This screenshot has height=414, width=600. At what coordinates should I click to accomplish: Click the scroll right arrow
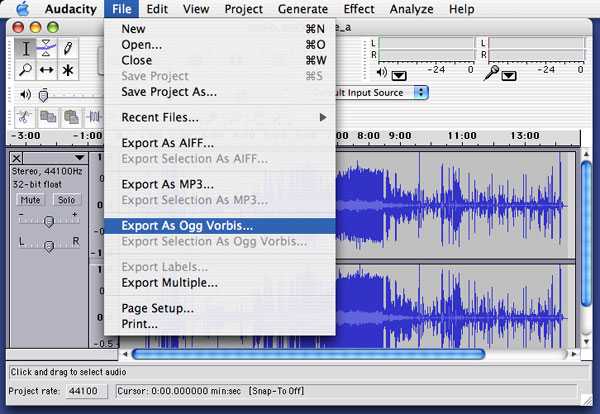pyautogui.click(x=574, y=354)
